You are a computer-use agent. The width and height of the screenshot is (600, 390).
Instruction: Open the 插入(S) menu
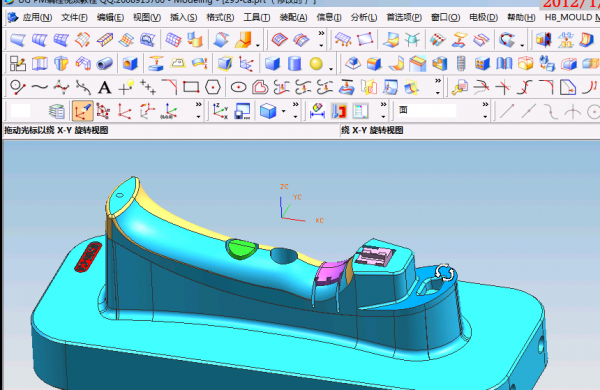point(184,18)
